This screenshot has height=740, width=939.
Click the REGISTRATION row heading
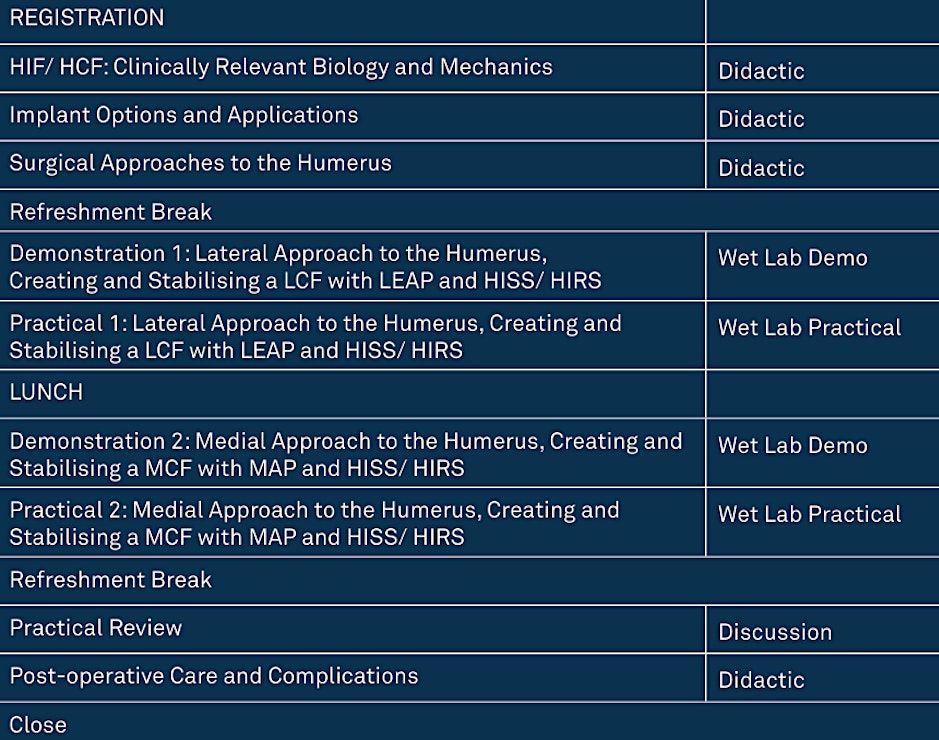tap(87, 18)
